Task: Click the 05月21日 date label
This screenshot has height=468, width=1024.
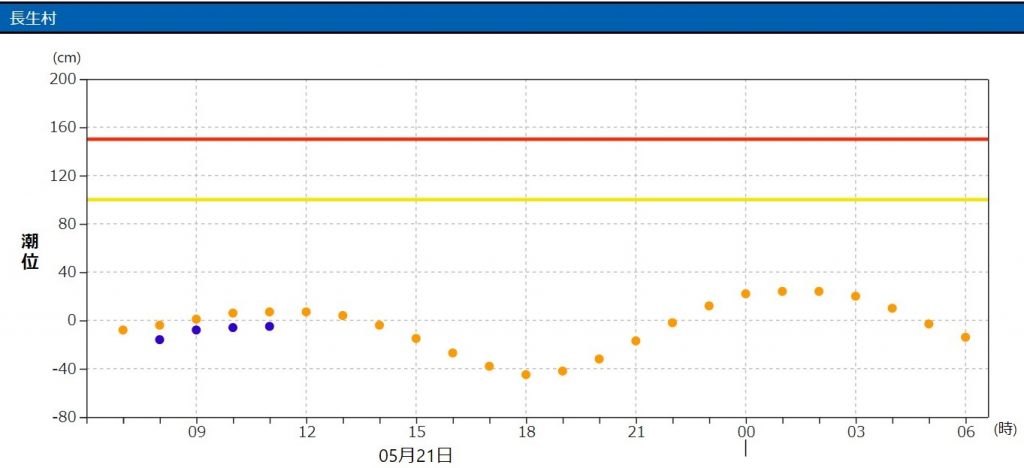Action: [x=415, y=456]
